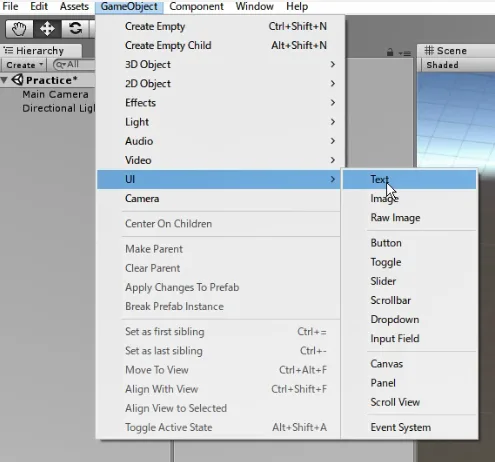This screenshot has width=495, height=462.
Task: Choose Camera from GameObject menu
Action: point(219,199)
